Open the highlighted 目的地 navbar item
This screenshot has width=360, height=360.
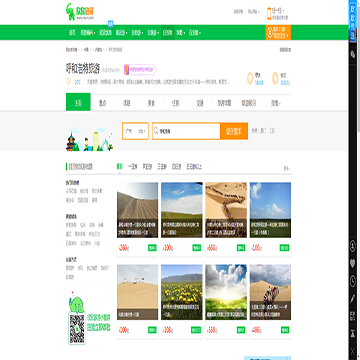pos(167,33)
